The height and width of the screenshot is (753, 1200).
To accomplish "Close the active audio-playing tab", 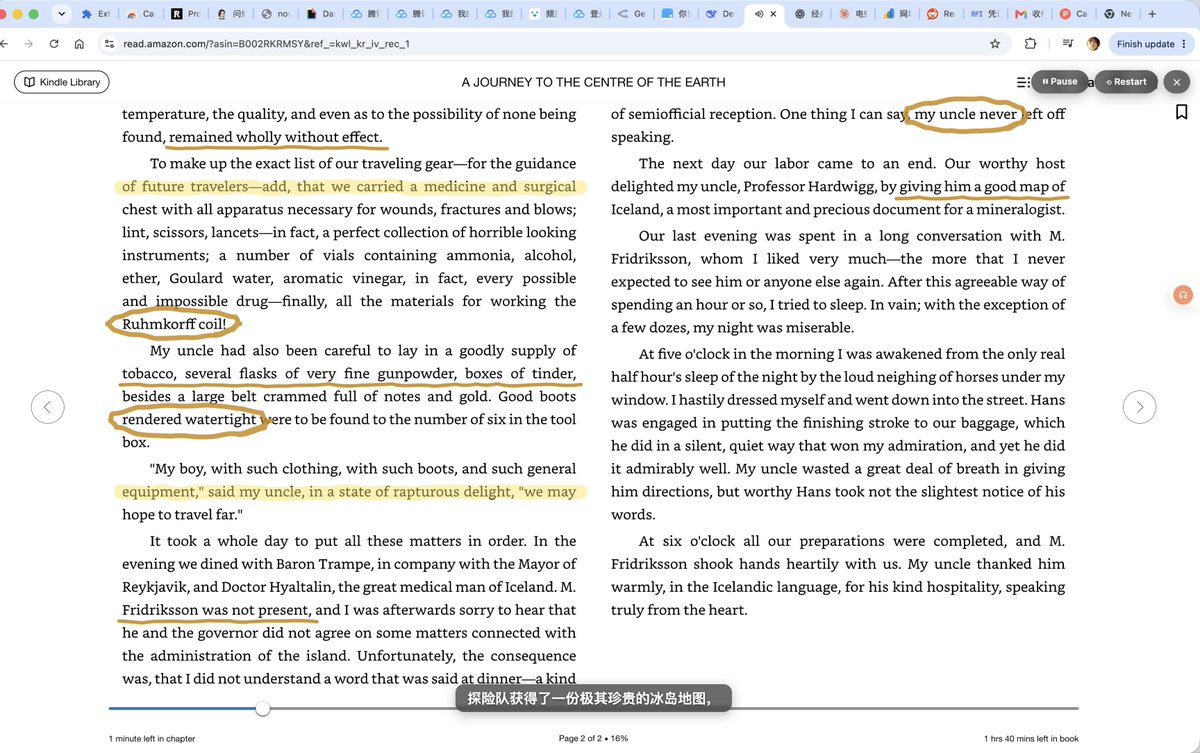I will 773,14.
